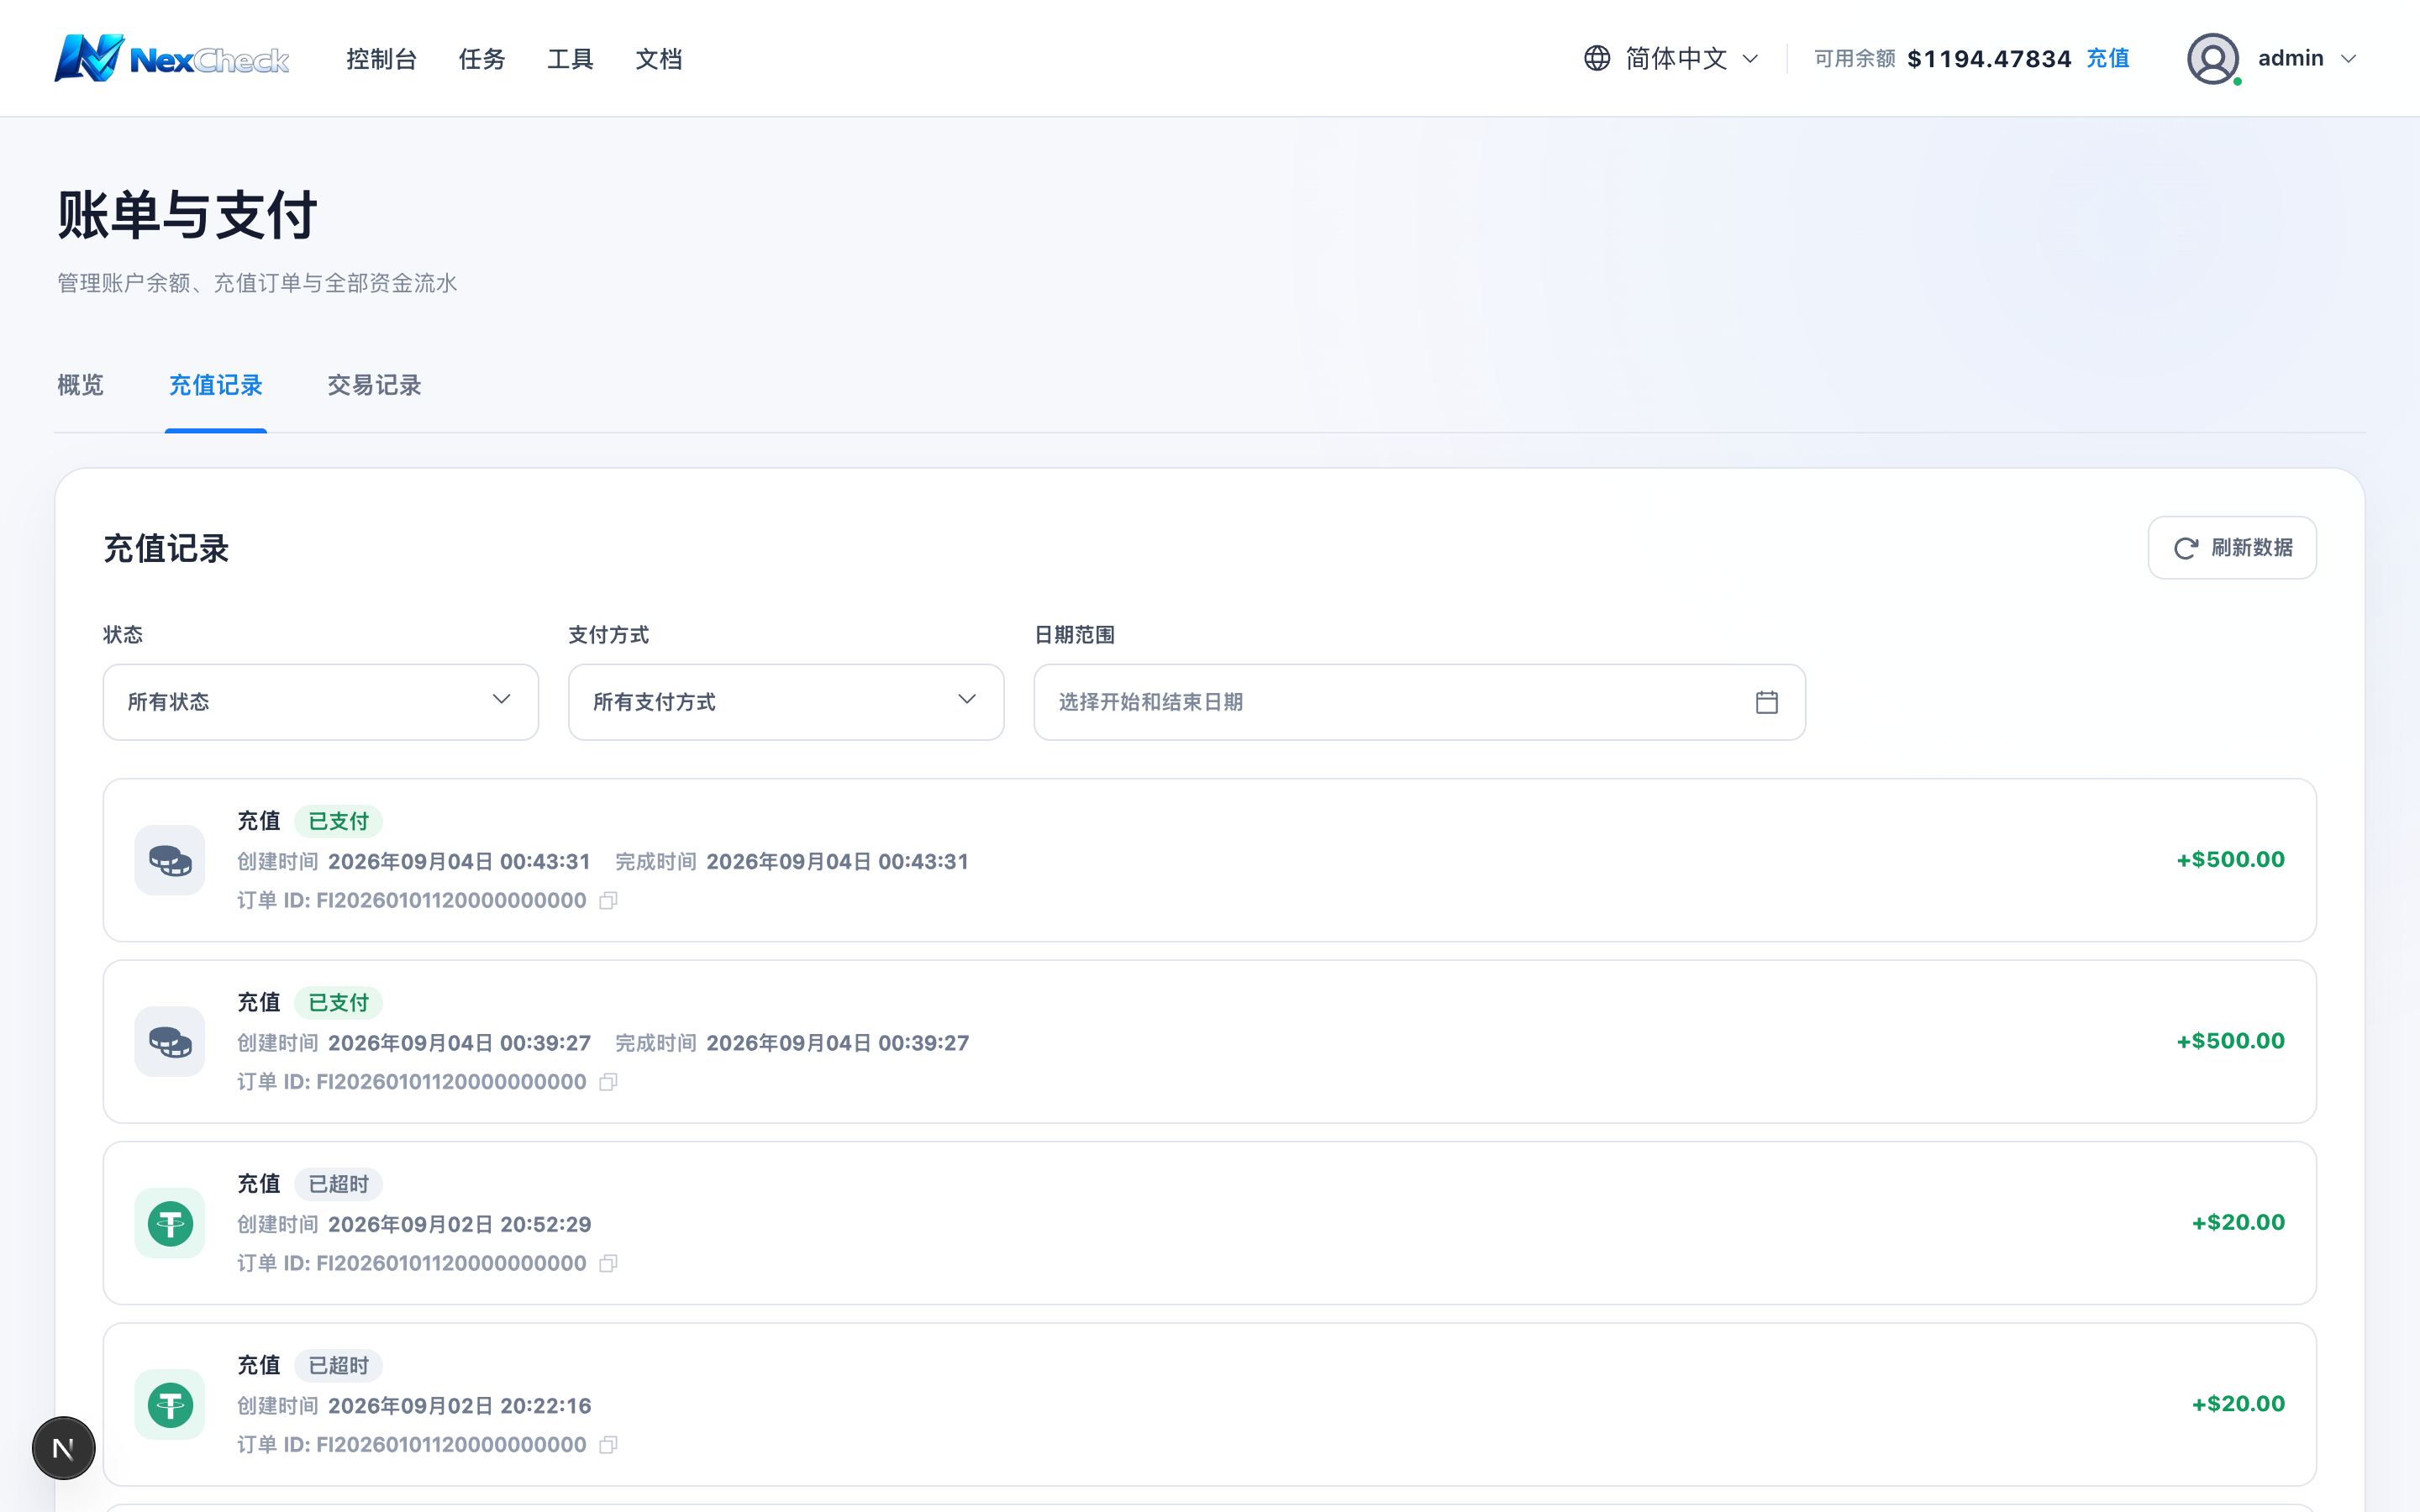Viewport: 2420px width, 1512px height.
Task: Click the NexCheck logo
Action: 171,58
